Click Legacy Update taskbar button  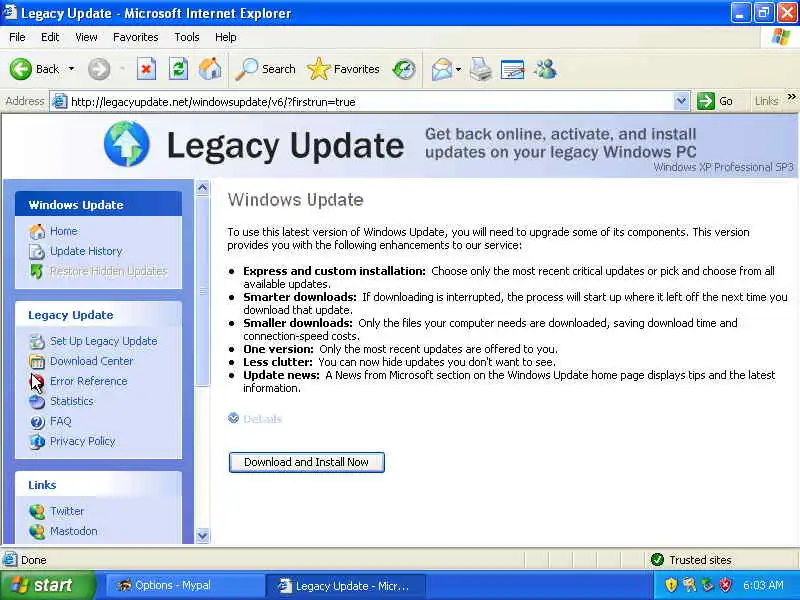click(345, 586)
